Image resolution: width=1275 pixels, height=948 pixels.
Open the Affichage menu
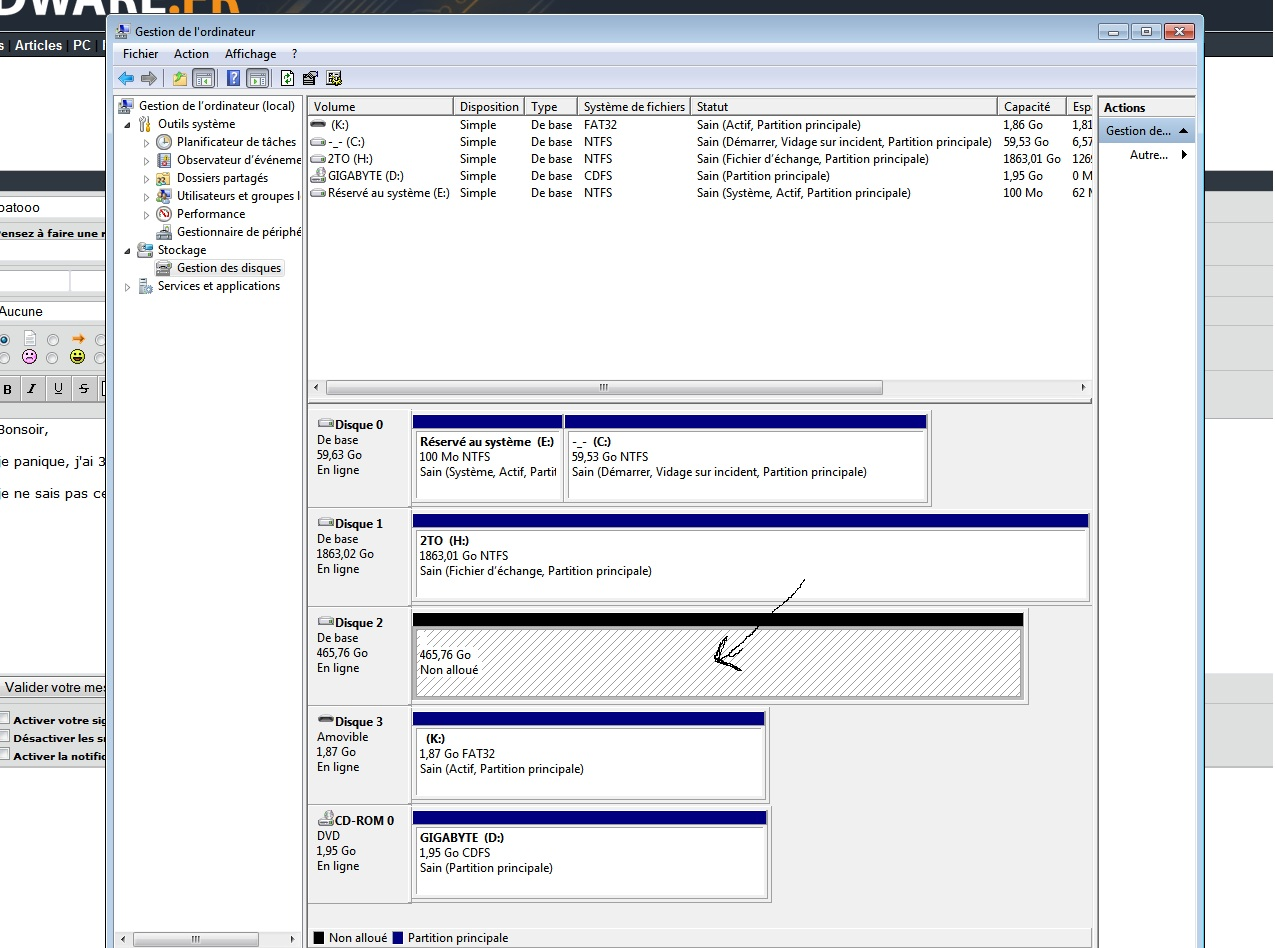[250, 54]
